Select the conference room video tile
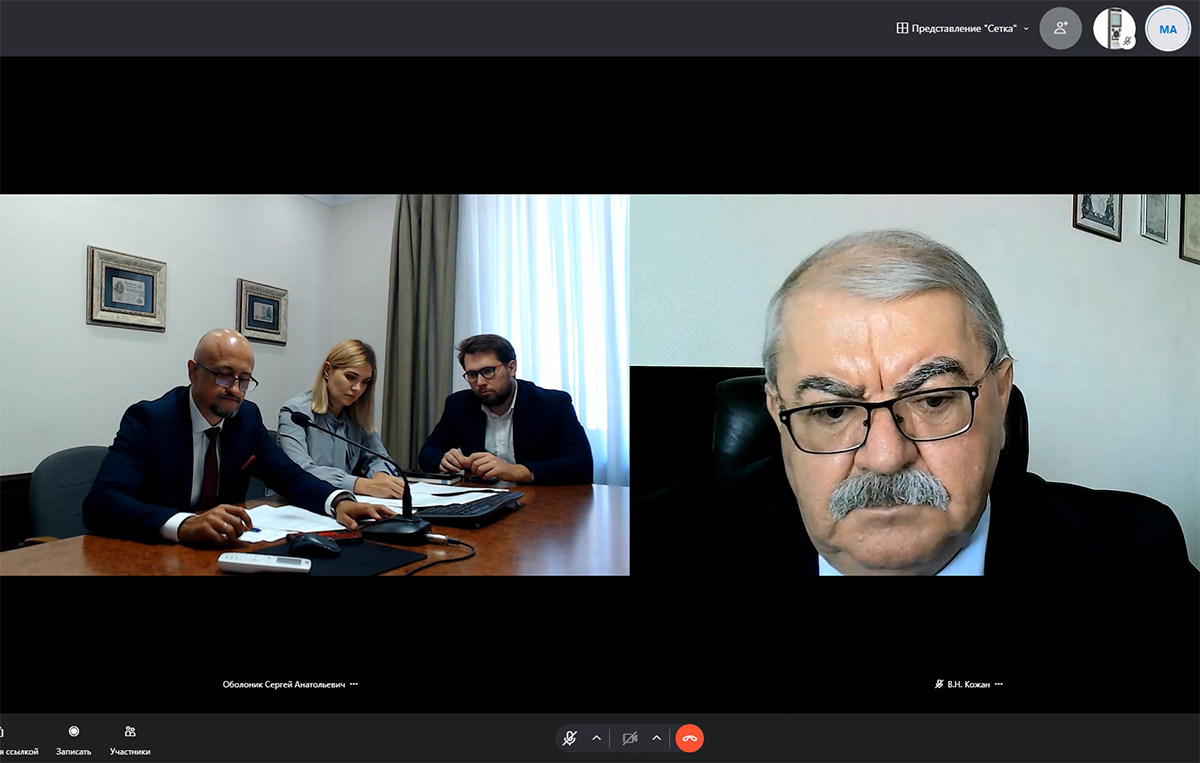 coord(314,385)
